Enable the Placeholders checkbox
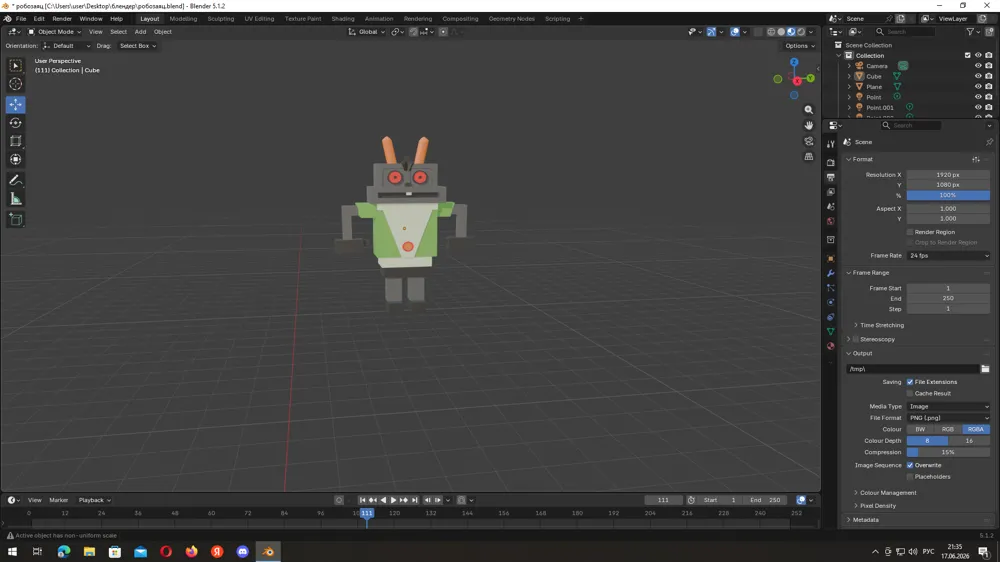Screen dimensions: 1000x562 tap(910, 477)
